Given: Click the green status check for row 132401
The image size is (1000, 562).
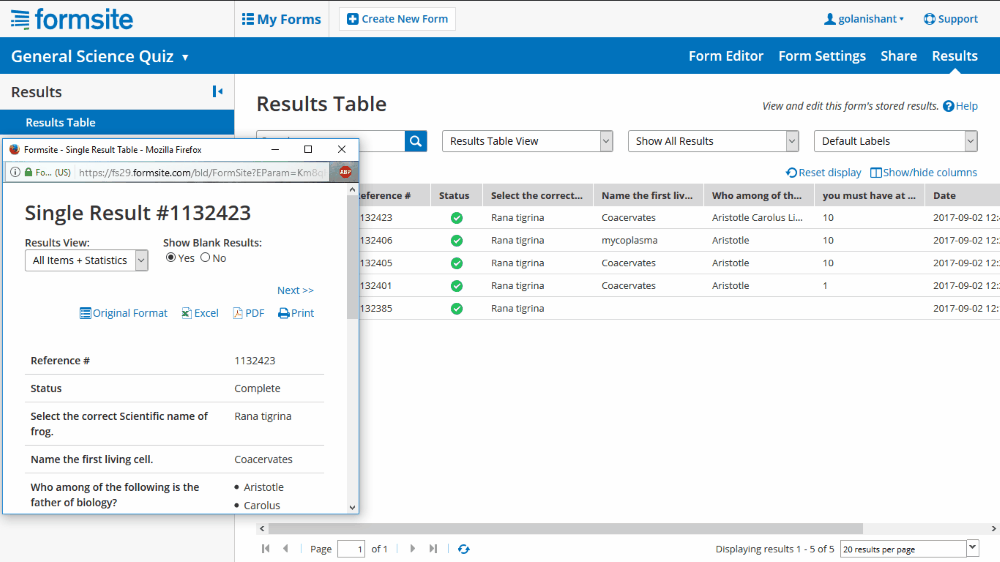Looking at the screenshot, I should coord(457,286).
